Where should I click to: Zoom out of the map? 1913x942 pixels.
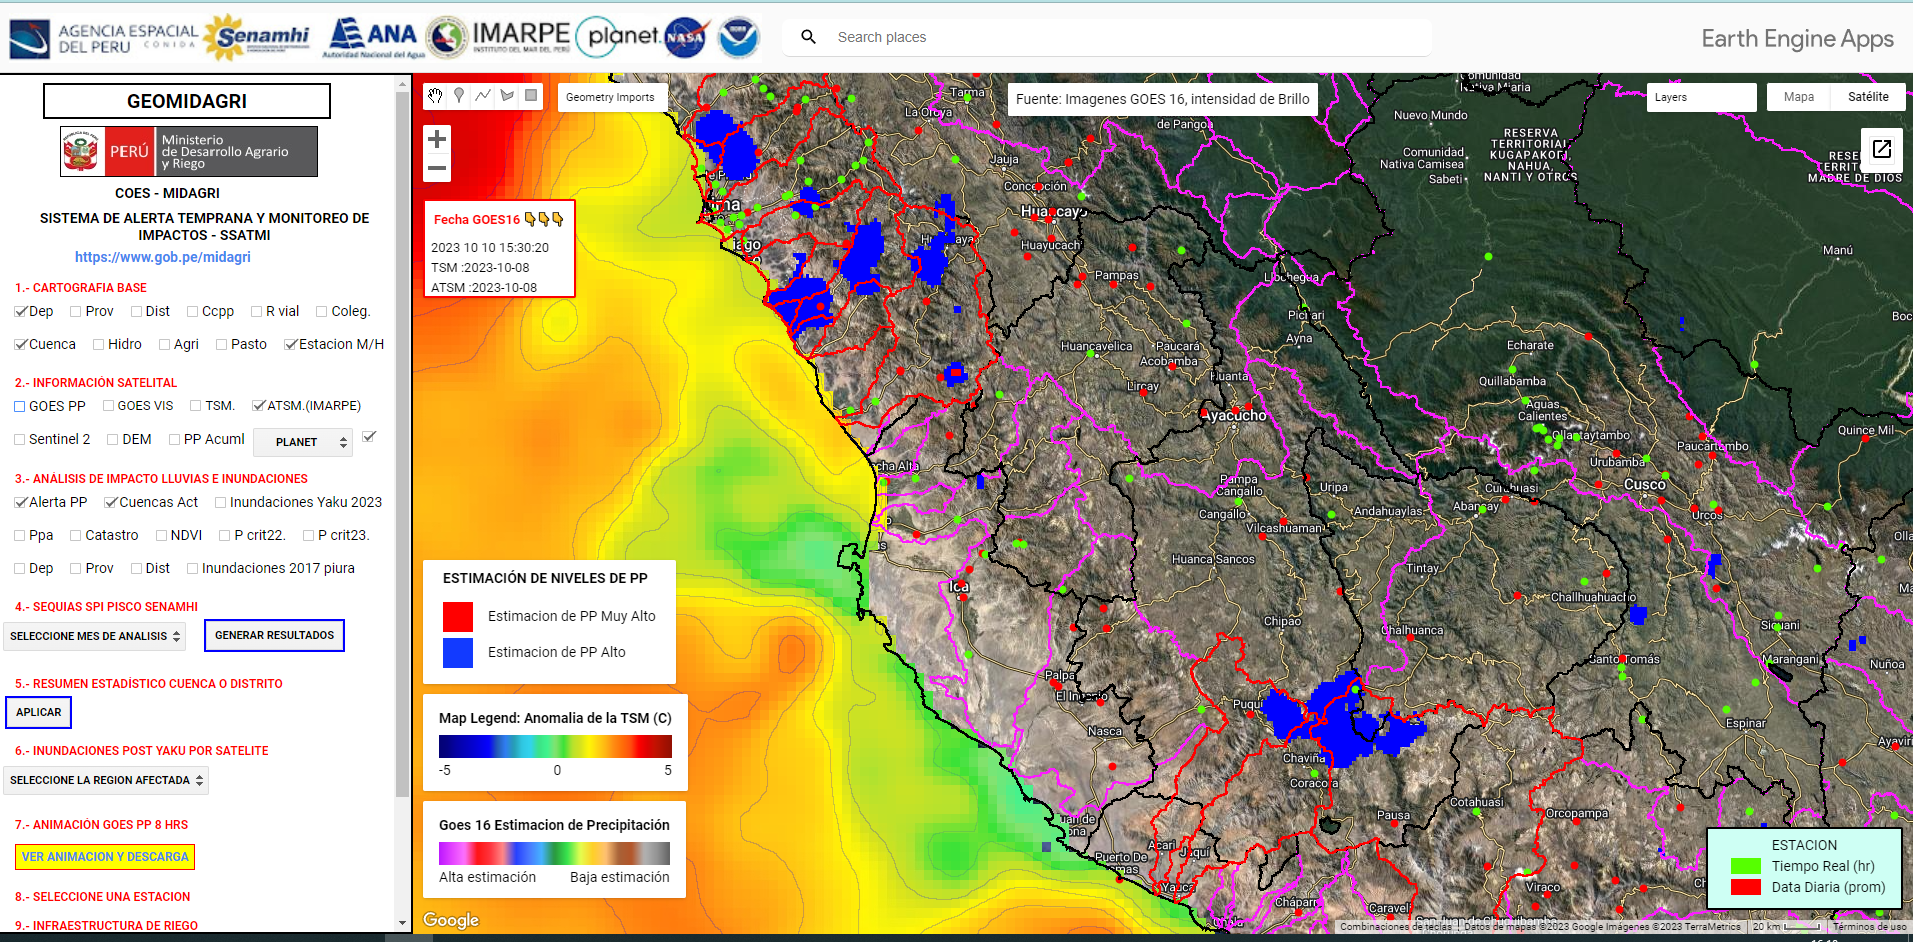click(x=437, y=168)
